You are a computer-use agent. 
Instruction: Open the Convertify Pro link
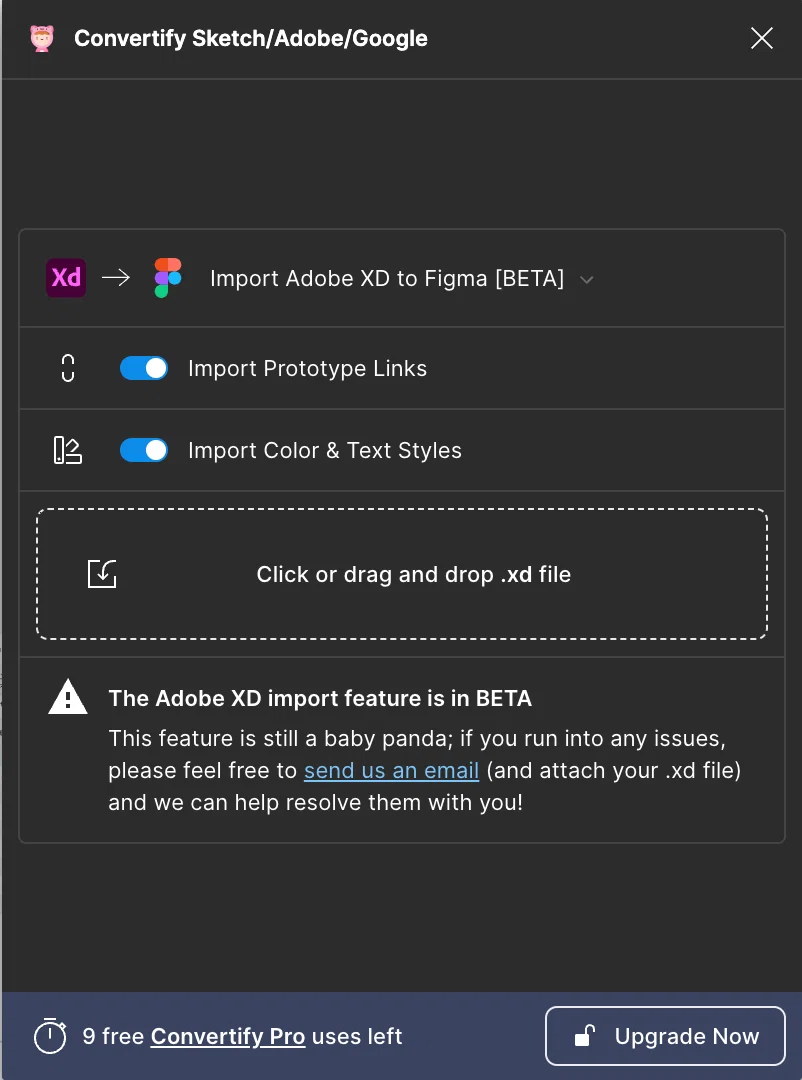[228, 1036]
